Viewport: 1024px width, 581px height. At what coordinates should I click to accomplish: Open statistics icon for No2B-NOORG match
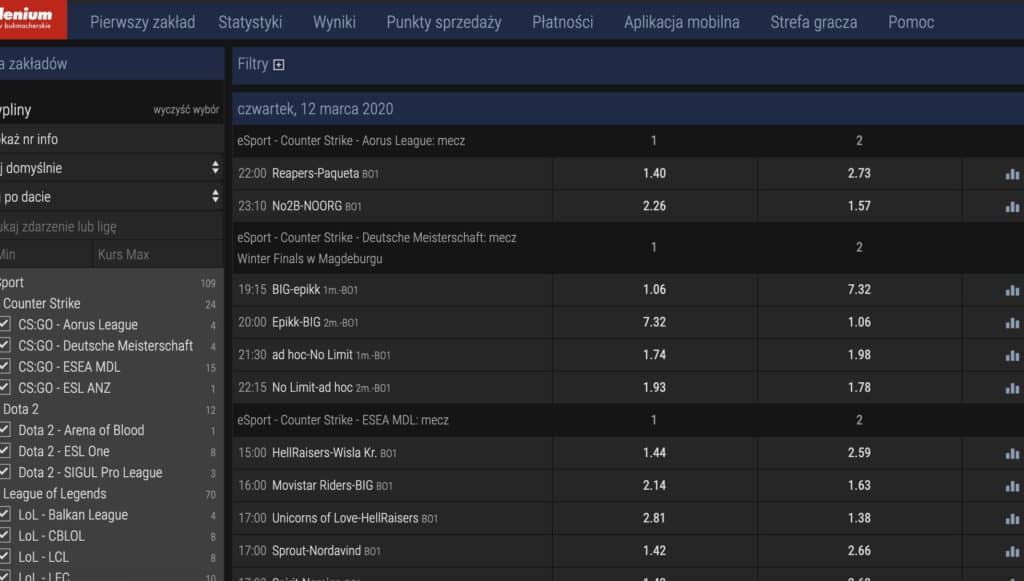[x=1012, y=206]
